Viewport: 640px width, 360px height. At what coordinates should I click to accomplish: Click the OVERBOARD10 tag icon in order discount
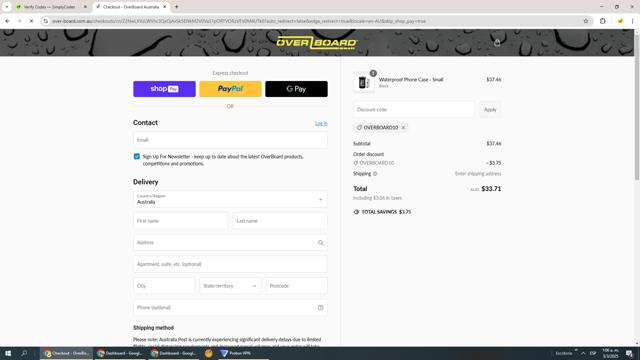pyautogui.click(x=356, y=163)
